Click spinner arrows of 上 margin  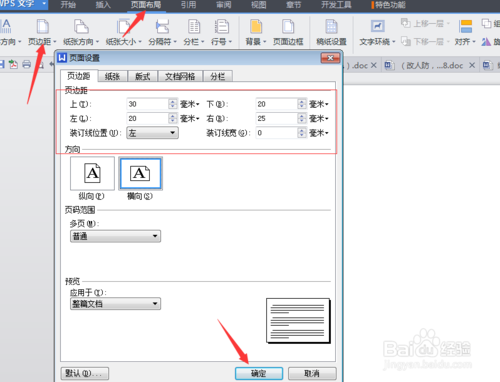tap(173, 104)
